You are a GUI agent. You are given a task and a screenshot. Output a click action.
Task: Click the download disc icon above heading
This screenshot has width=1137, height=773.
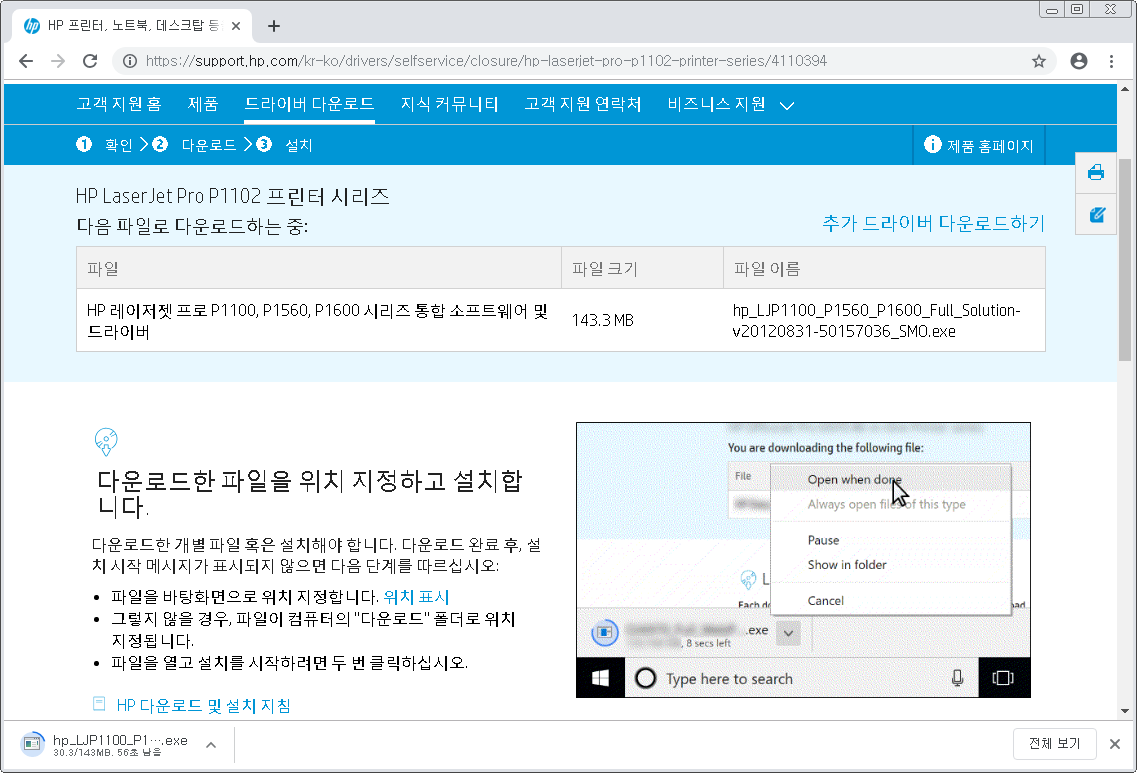pyautogui.click(x=106, y=441)
